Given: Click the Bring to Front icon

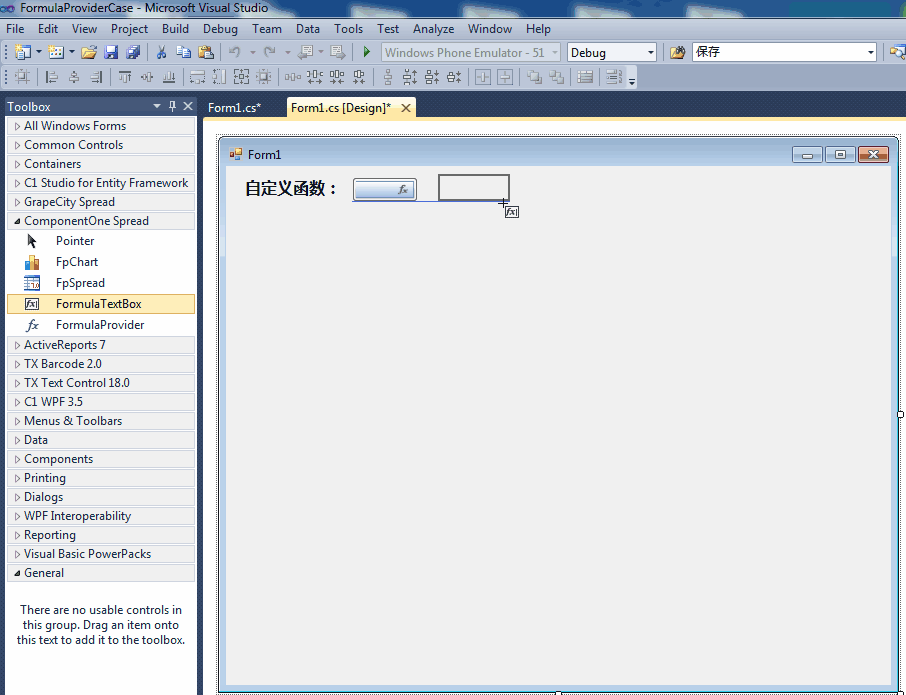Looking at the screenshot, I should pyautogui.click(x=534, y=77).
